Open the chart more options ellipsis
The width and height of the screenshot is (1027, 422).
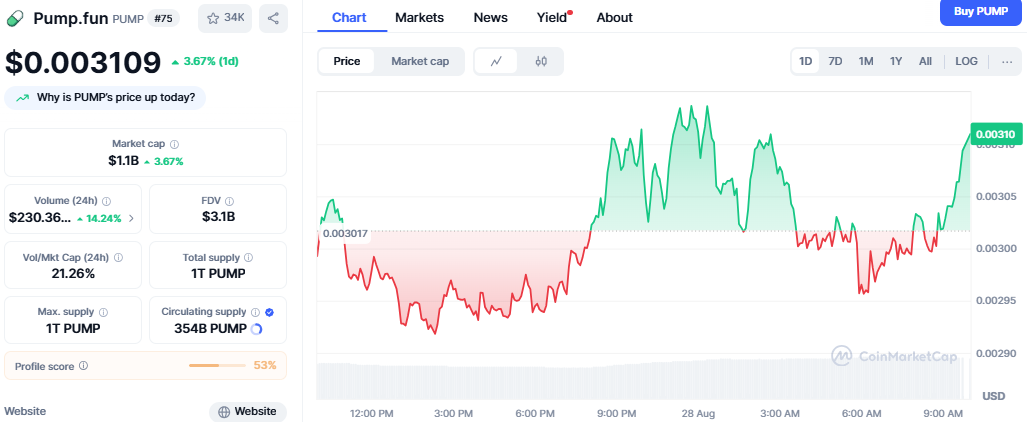point(1007,62)
